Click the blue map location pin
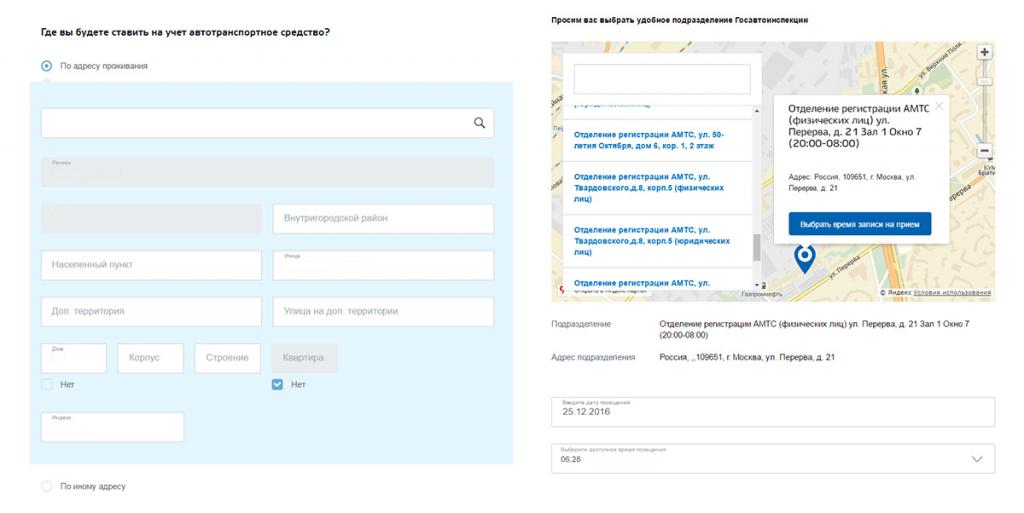This screenshot has height=513, width=1024. 805,259
